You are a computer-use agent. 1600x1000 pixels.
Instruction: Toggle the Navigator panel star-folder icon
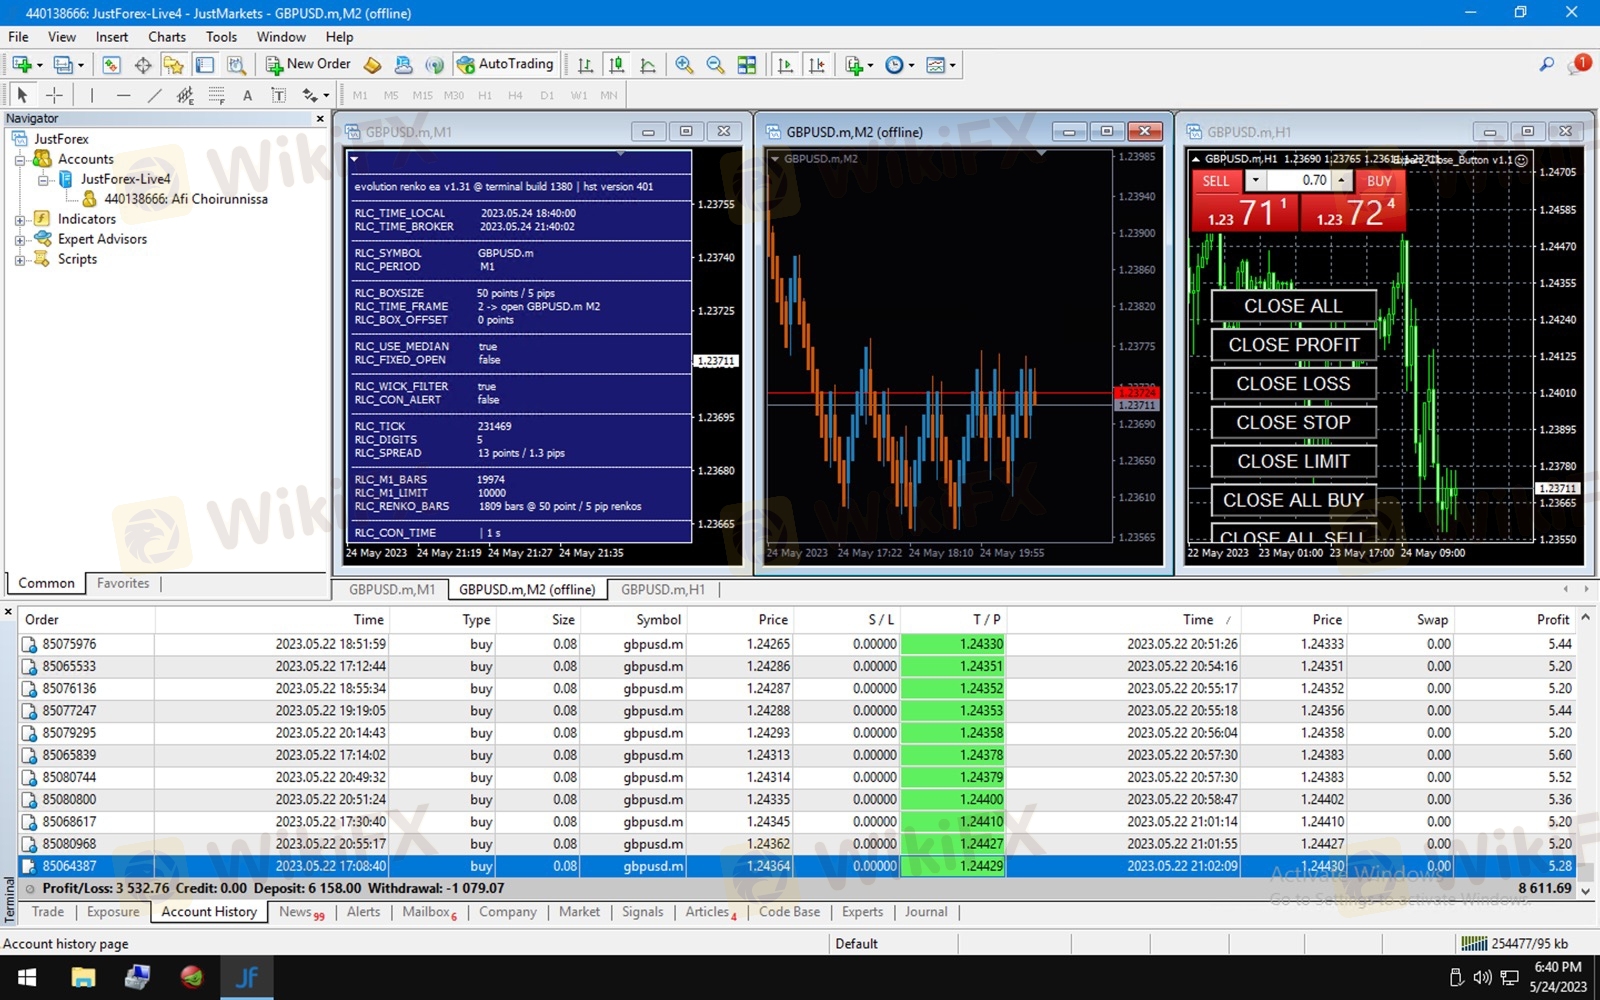(x=173, y=65)
